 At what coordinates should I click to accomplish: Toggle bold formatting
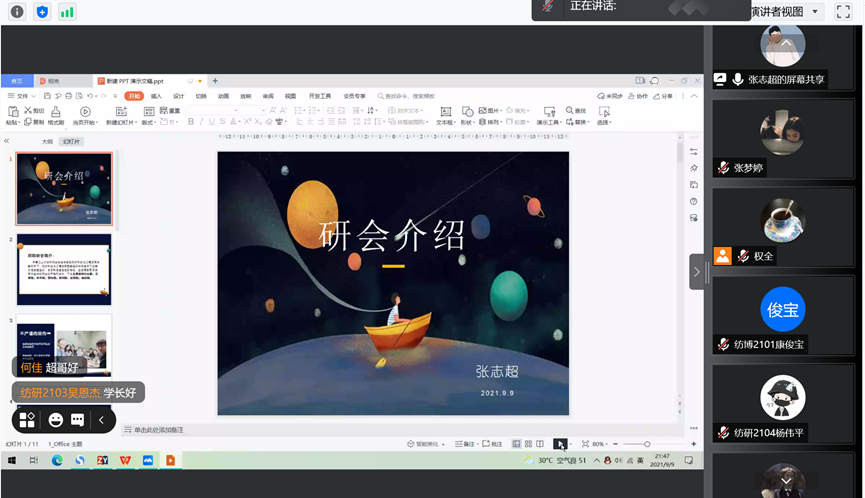click(x=191, y=121)
